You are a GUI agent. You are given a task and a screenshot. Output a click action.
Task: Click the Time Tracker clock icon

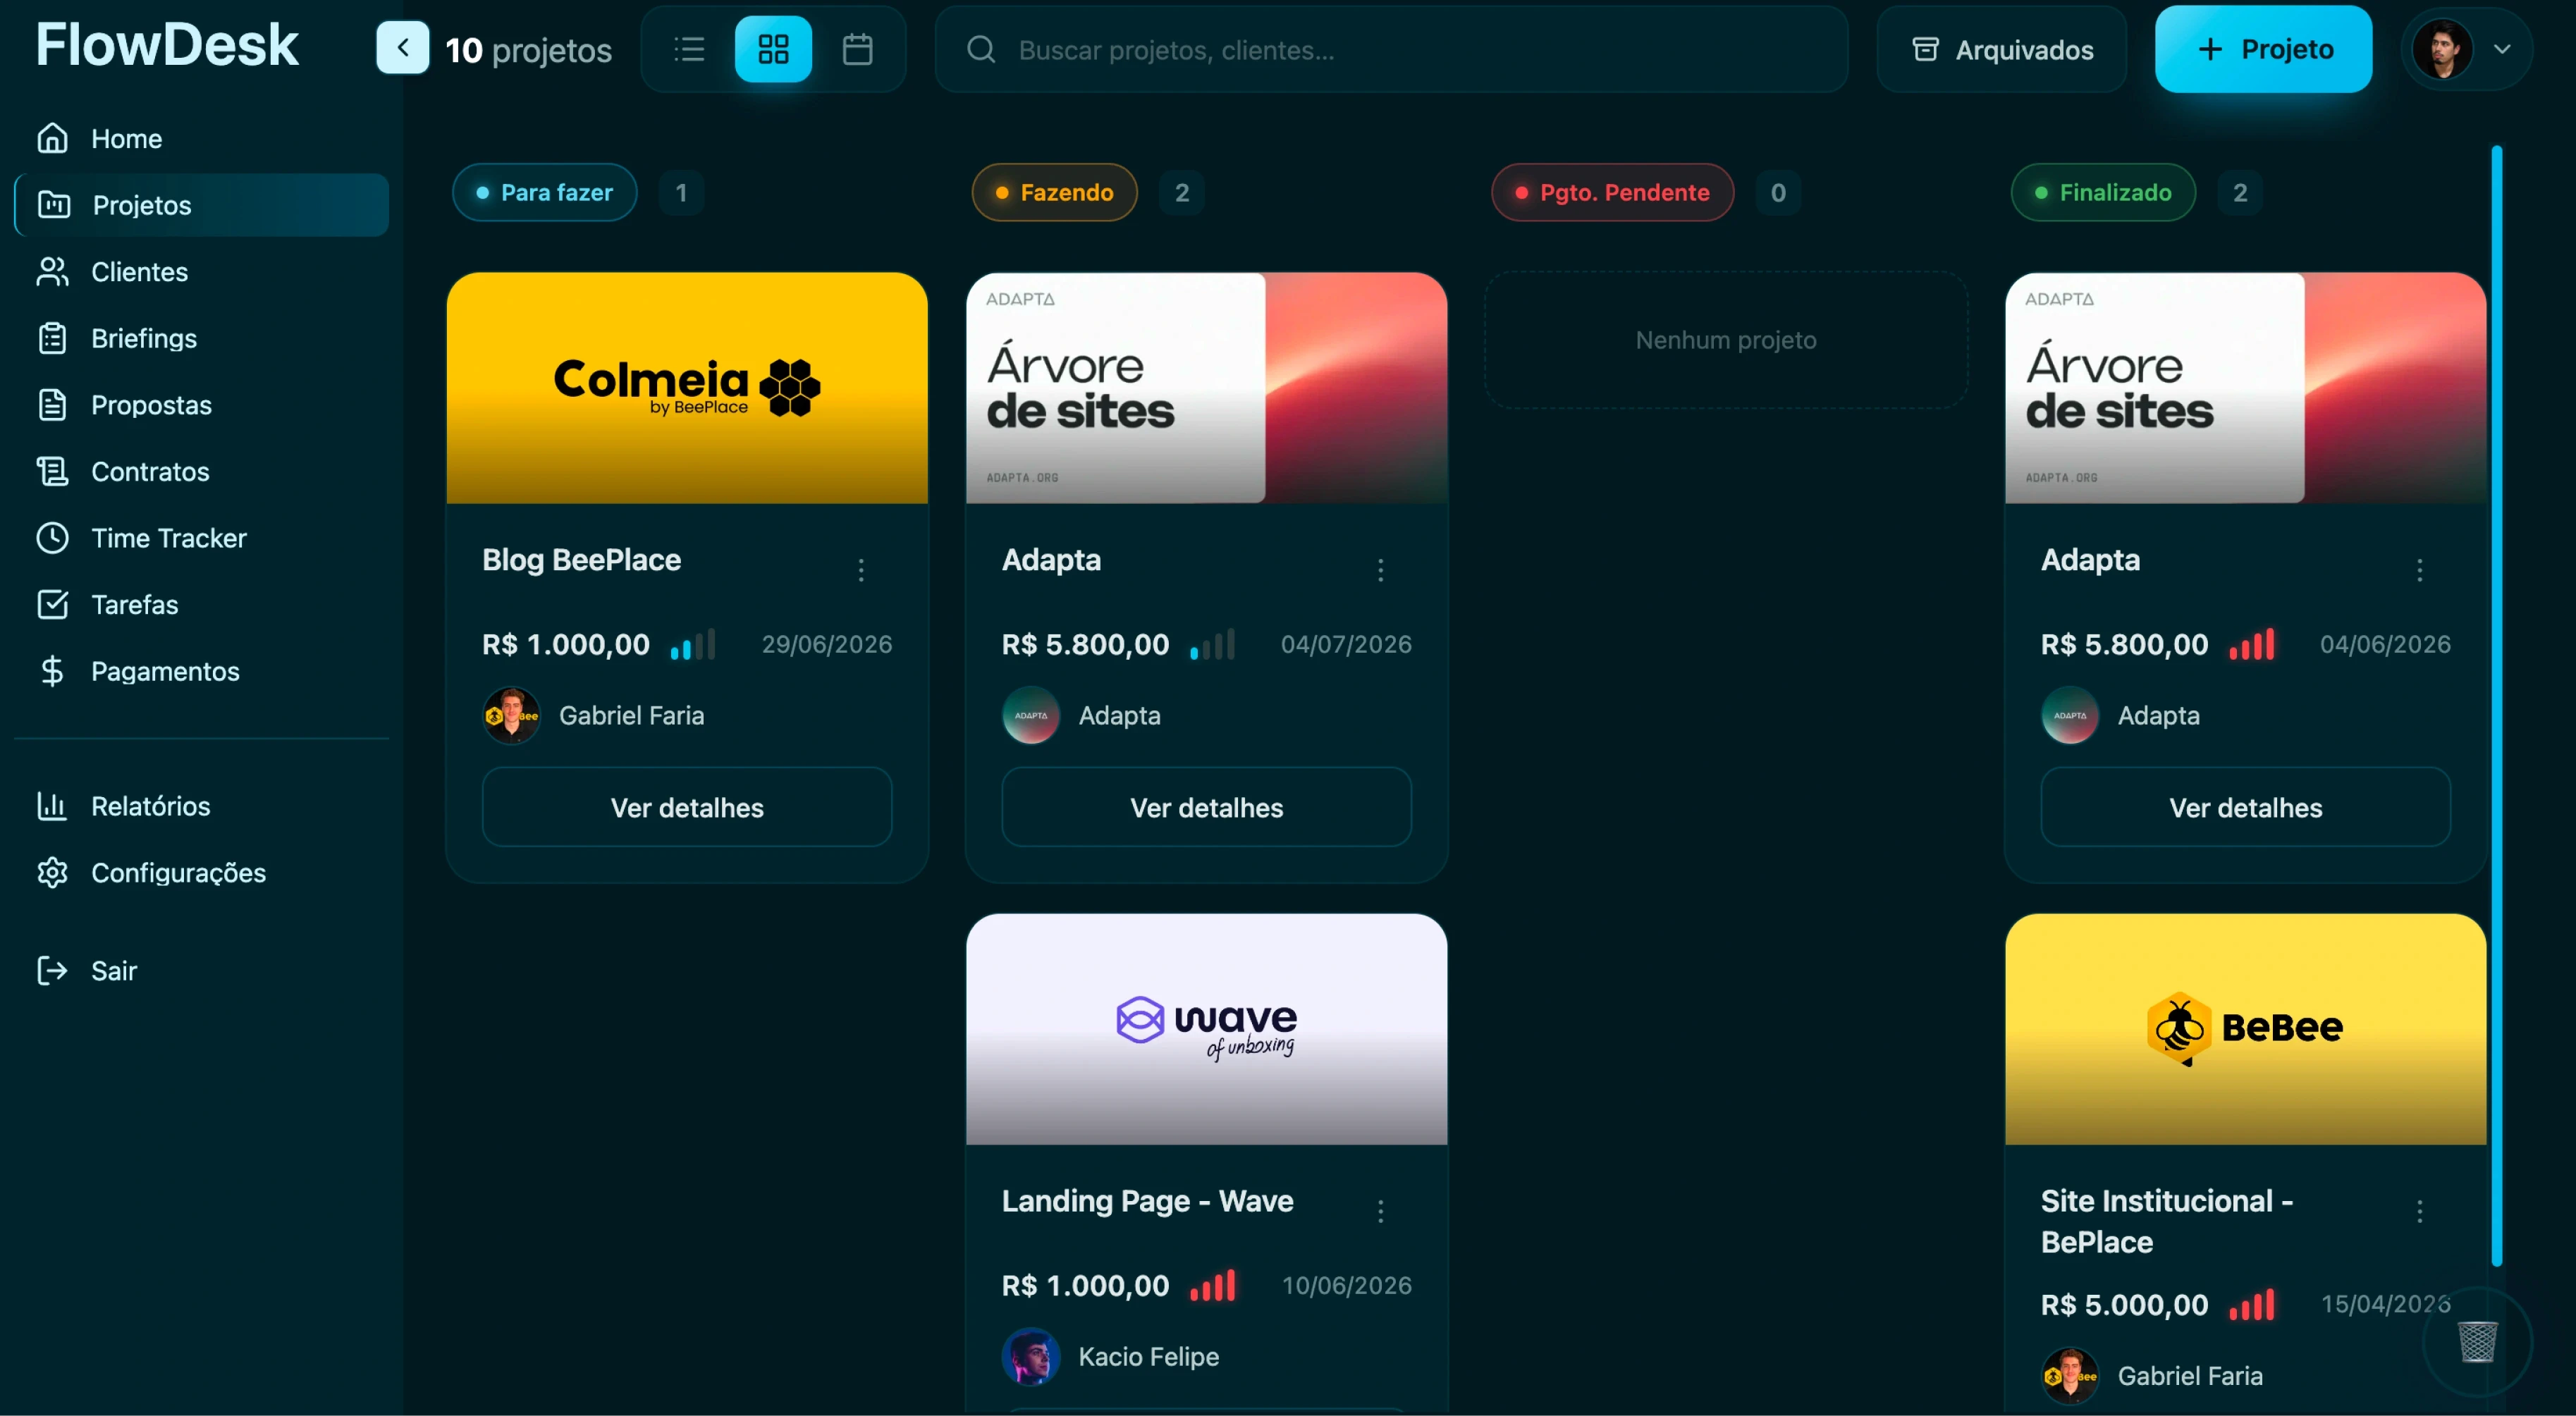tap(52, 538)
